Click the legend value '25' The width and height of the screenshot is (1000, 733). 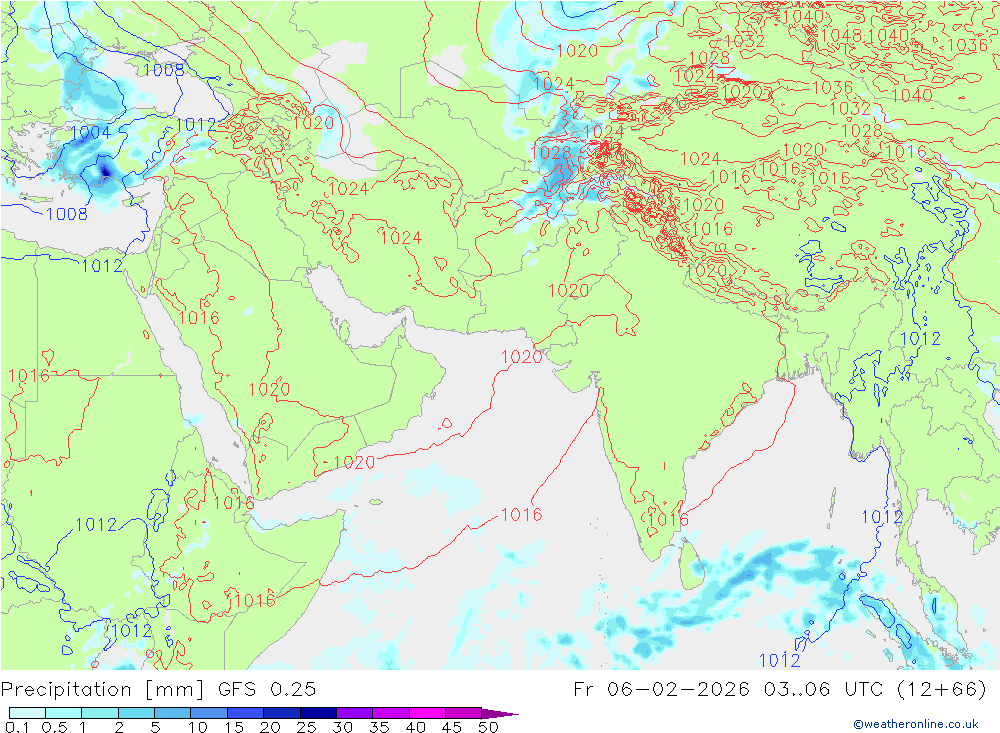[306, 727]
